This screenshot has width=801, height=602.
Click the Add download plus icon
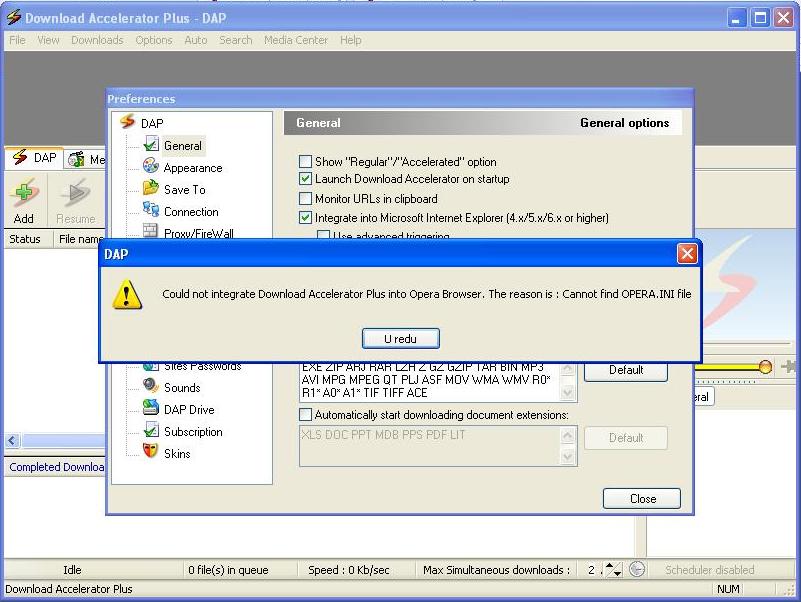(24, 193)
